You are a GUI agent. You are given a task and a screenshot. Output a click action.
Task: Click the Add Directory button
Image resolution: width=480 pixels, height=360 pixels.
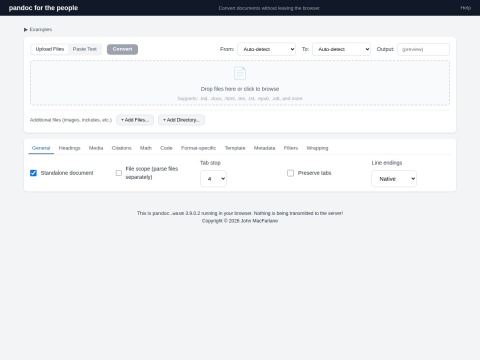(181, 120)
